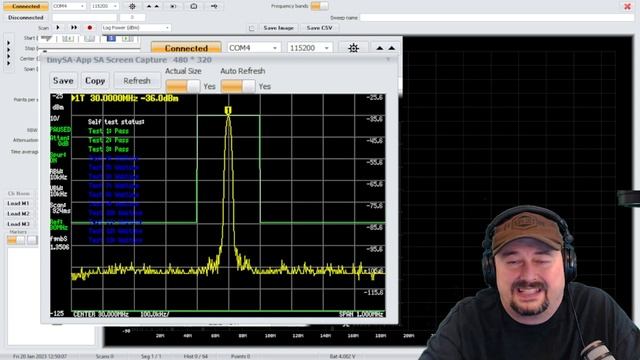Click the Save Image button

[278, 28]
